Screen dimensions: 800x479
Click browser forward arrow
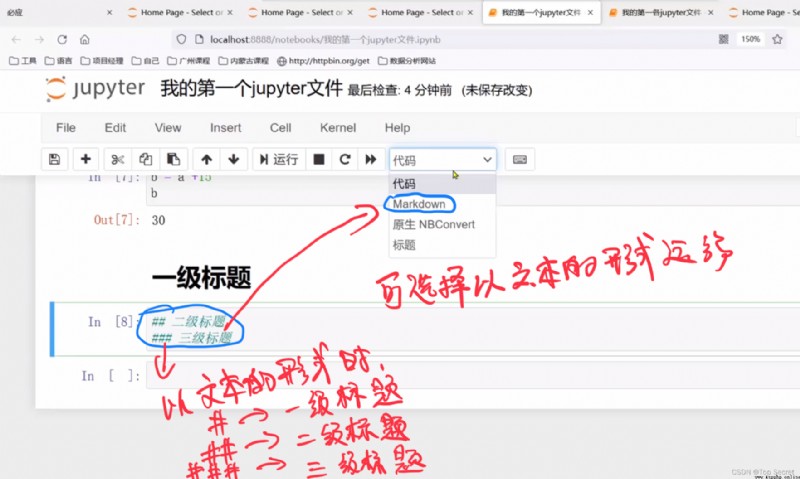39,39
